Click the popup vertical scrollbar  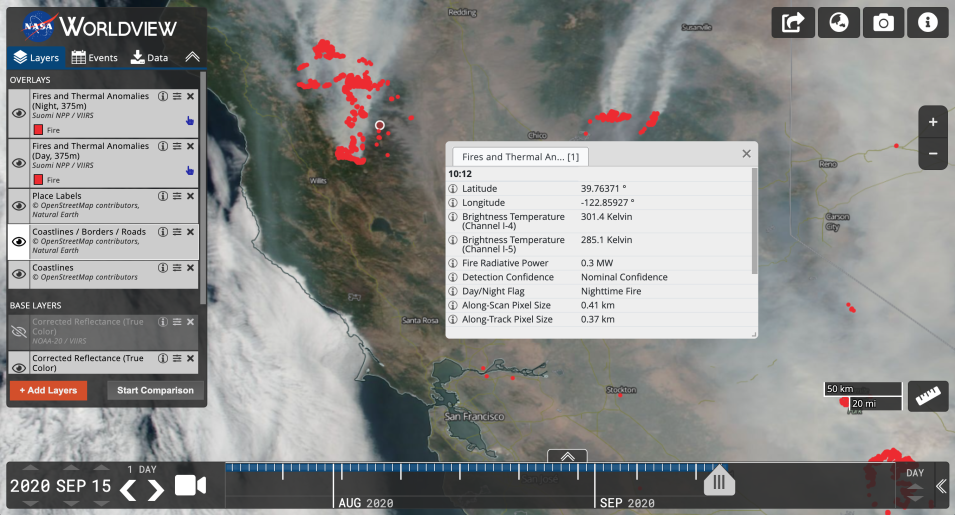[x=755, y=221]
